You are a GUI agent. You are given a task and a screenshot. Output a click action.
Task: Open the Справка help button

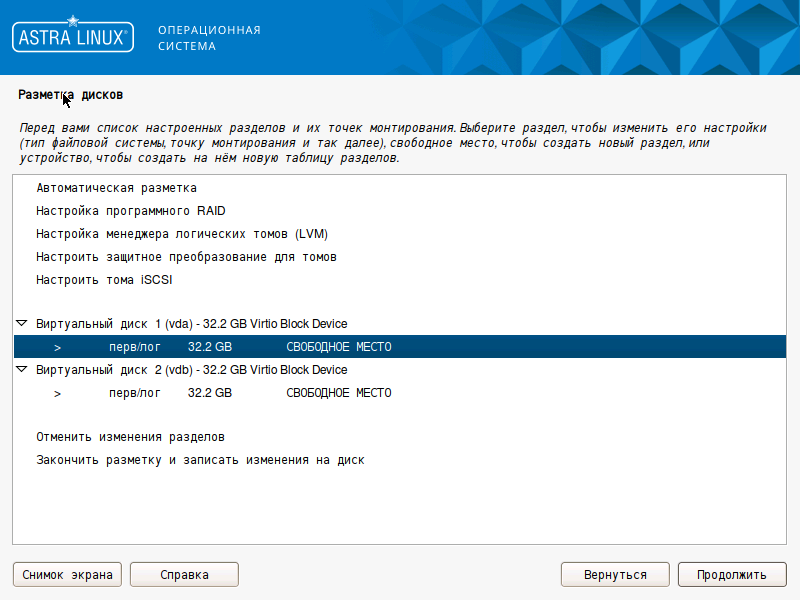coord(184,574)
